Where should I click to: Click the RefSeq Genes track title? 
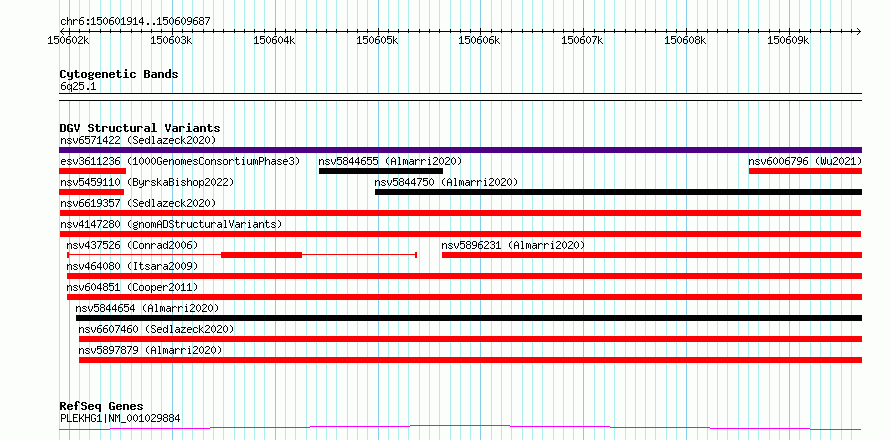(x=102, y=407)
